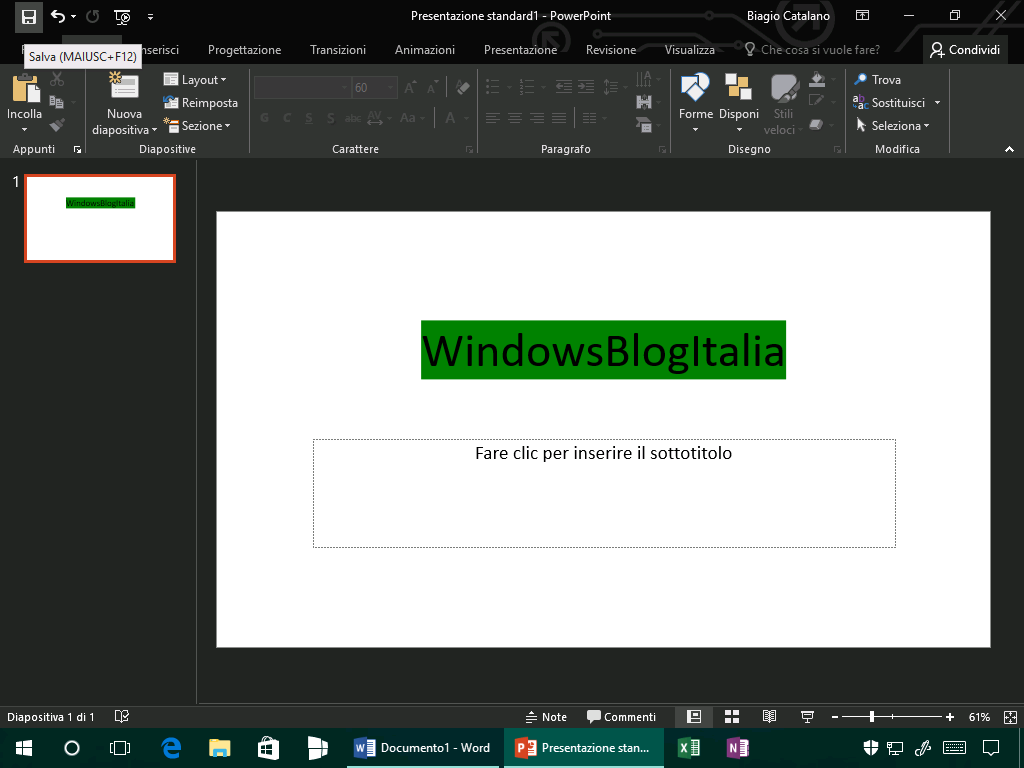
Task: Change the text direction
Action: (x=644, y=79)
